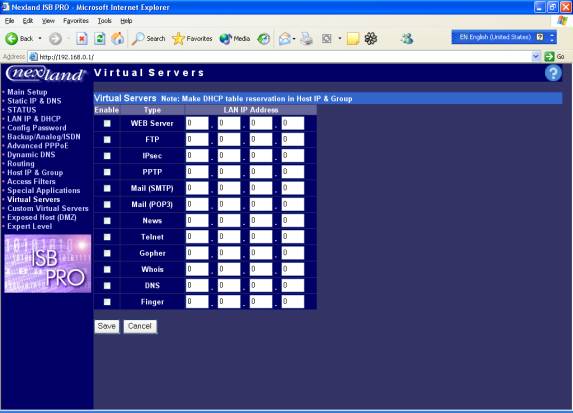This screenshot has height=413, width=573.
Task: Open Dynamic DNS settings link
Action: (31, 155)
